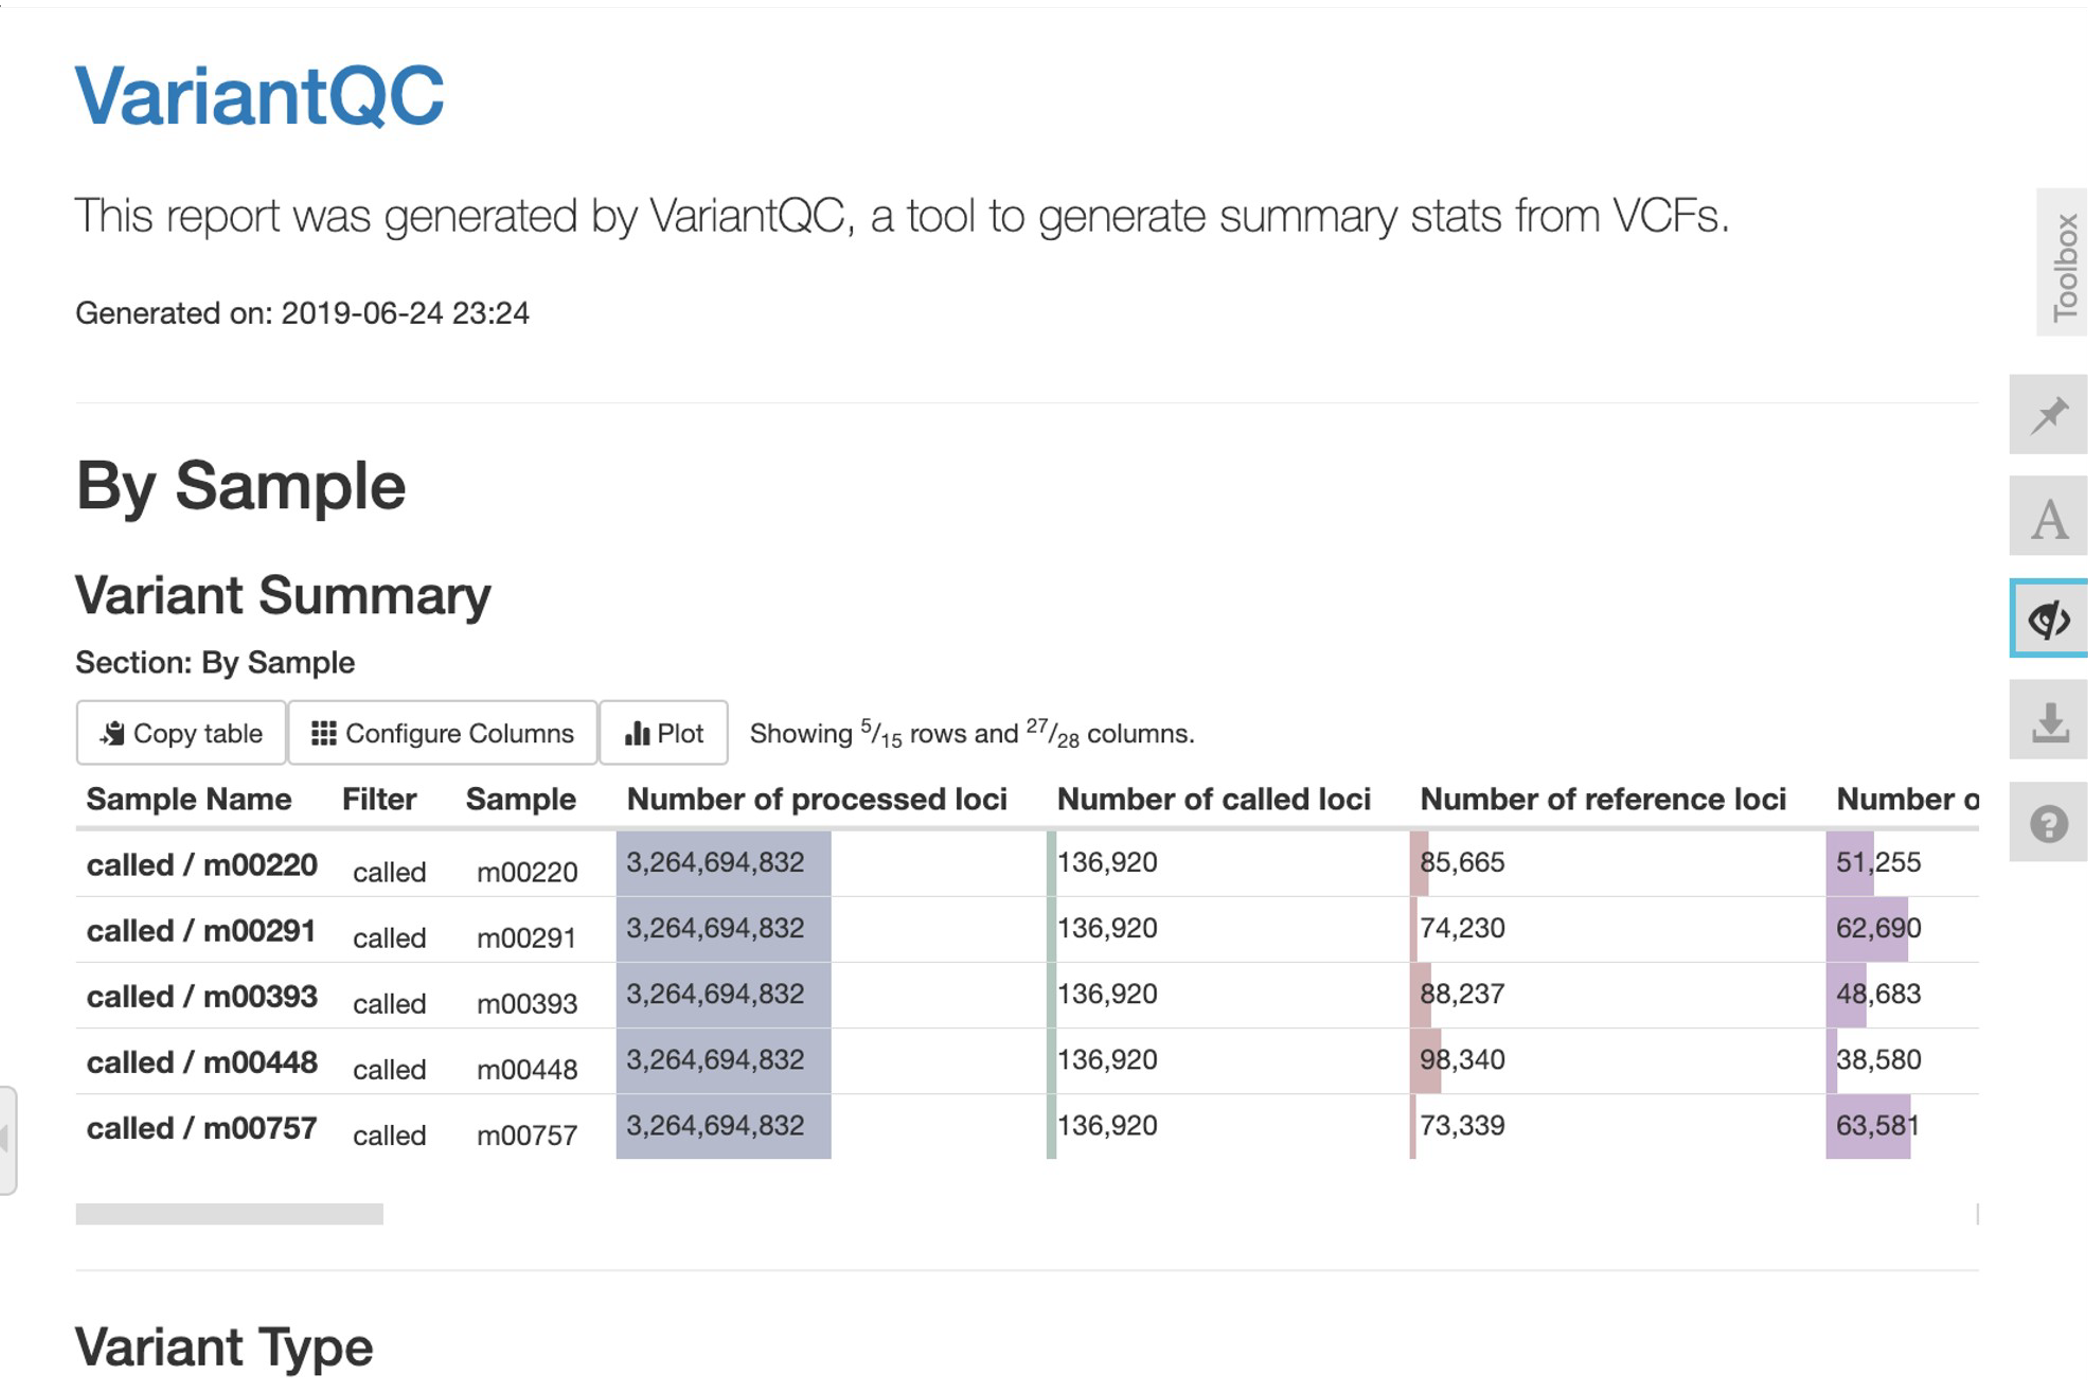Click the VariantQC title link

pyautogui.click(x=259, y=96)
